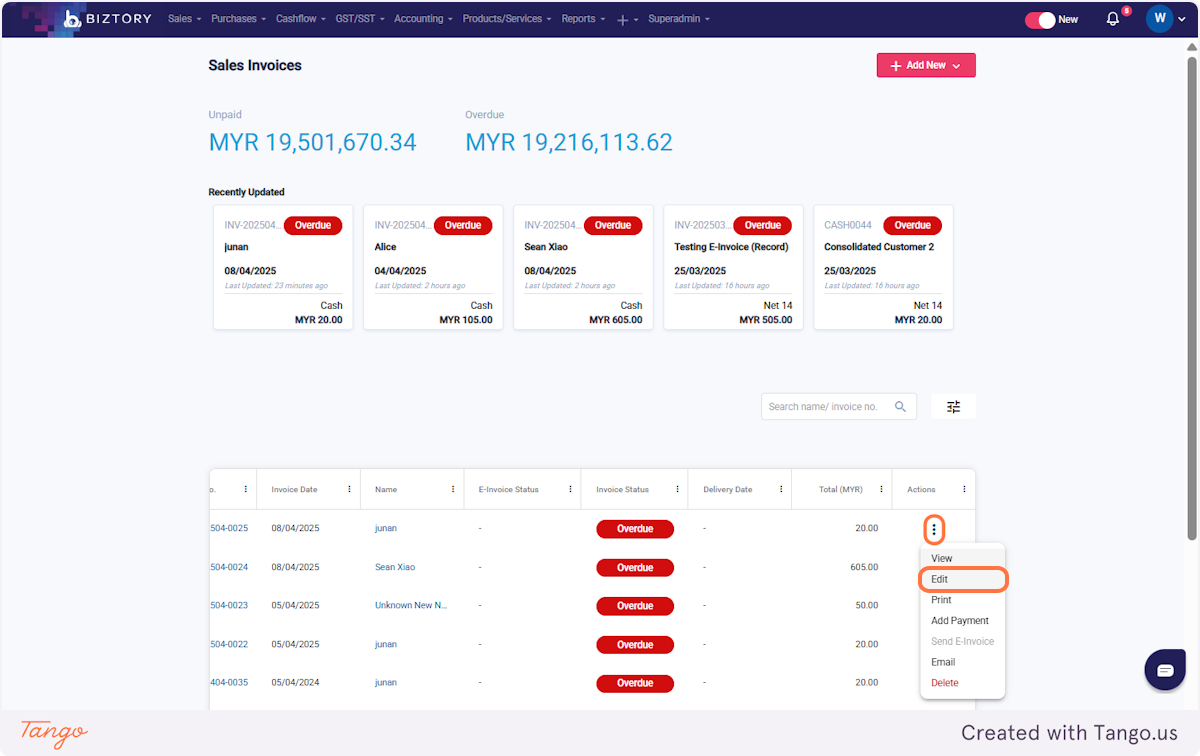Open the Add New dropdown button

pos(926,65)
